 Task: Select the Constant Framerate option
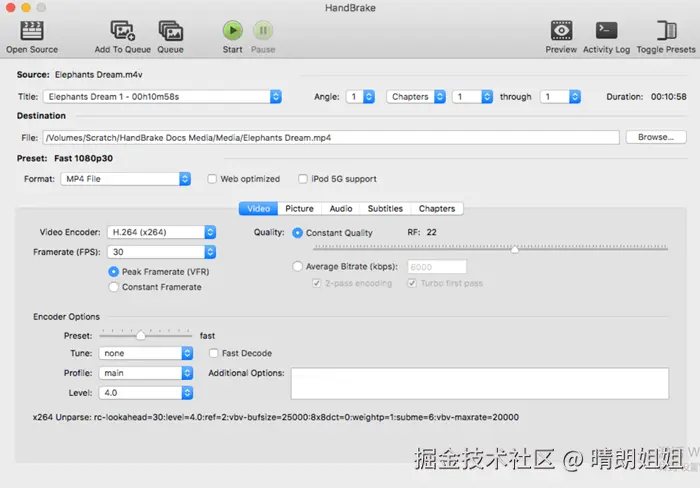pos(113,287)
